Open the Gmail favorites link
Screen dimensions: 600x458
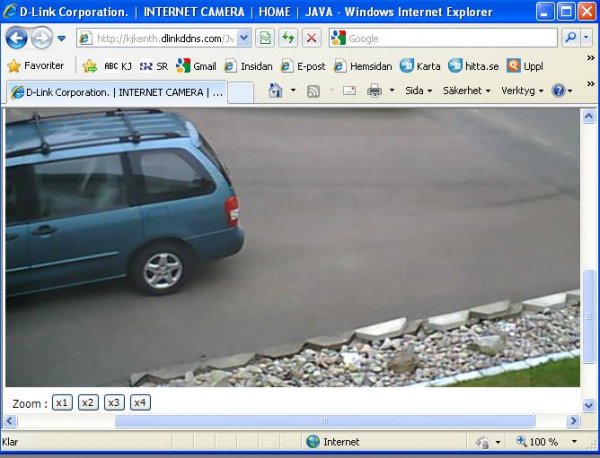coord(196,66)
